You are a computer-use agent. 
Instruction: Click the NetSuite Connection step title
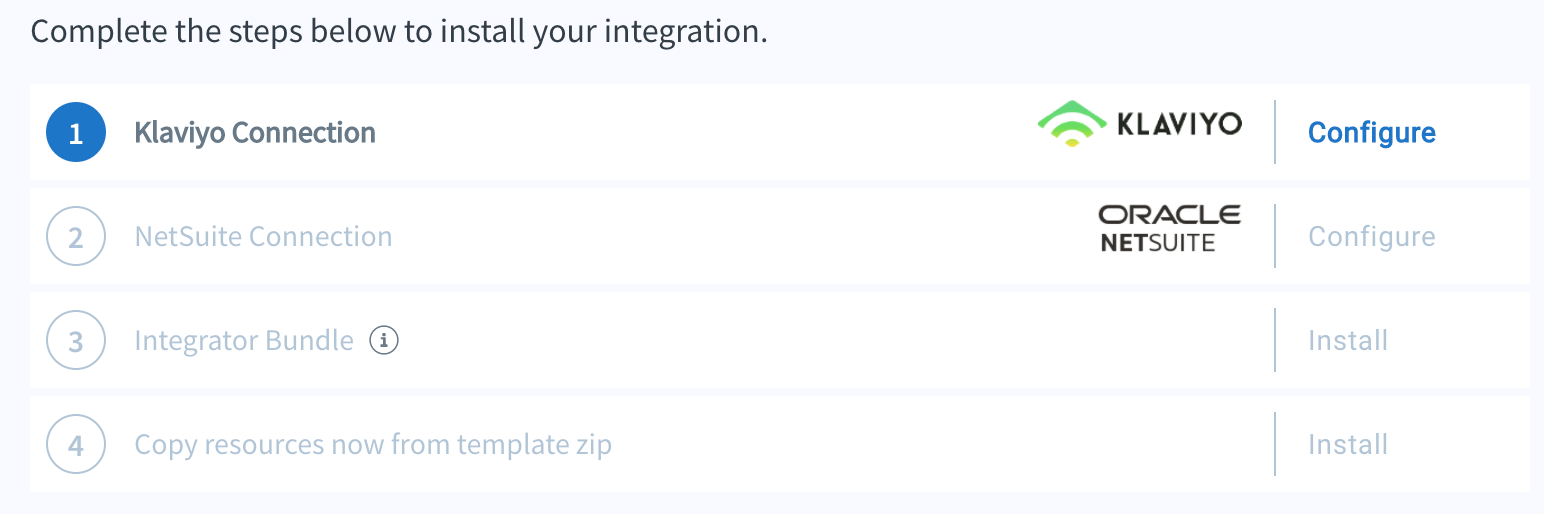pyautogui.click(x=263, y=237)
